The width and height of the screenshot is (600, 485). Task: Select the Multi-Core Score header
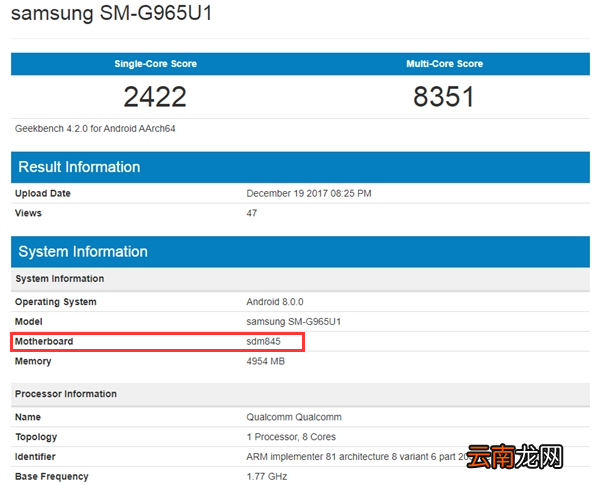click(x=445, y=64)
